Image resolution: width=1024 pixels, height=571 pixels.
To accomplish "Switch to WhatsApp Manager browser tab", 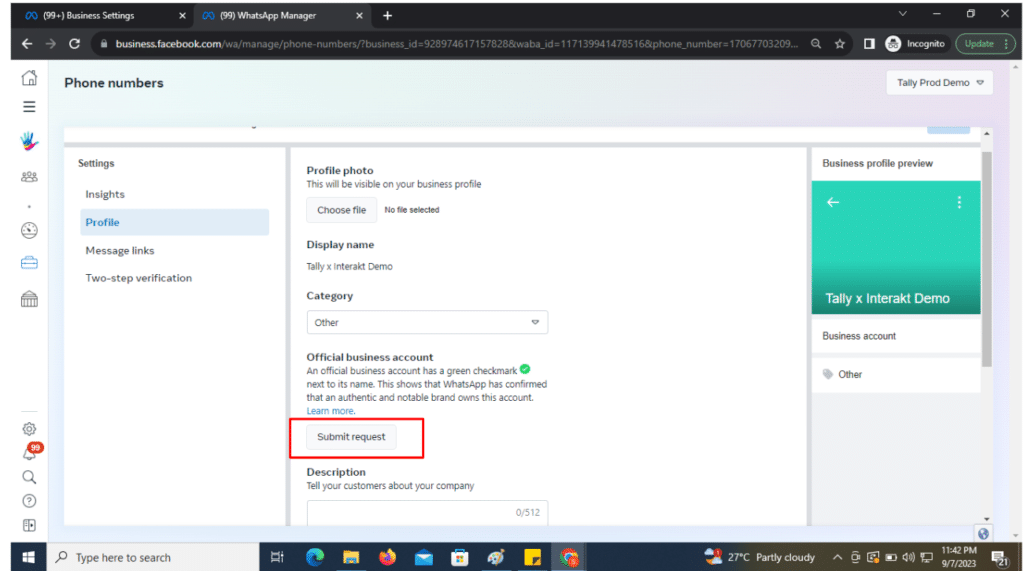I will (x=281, y=16).
